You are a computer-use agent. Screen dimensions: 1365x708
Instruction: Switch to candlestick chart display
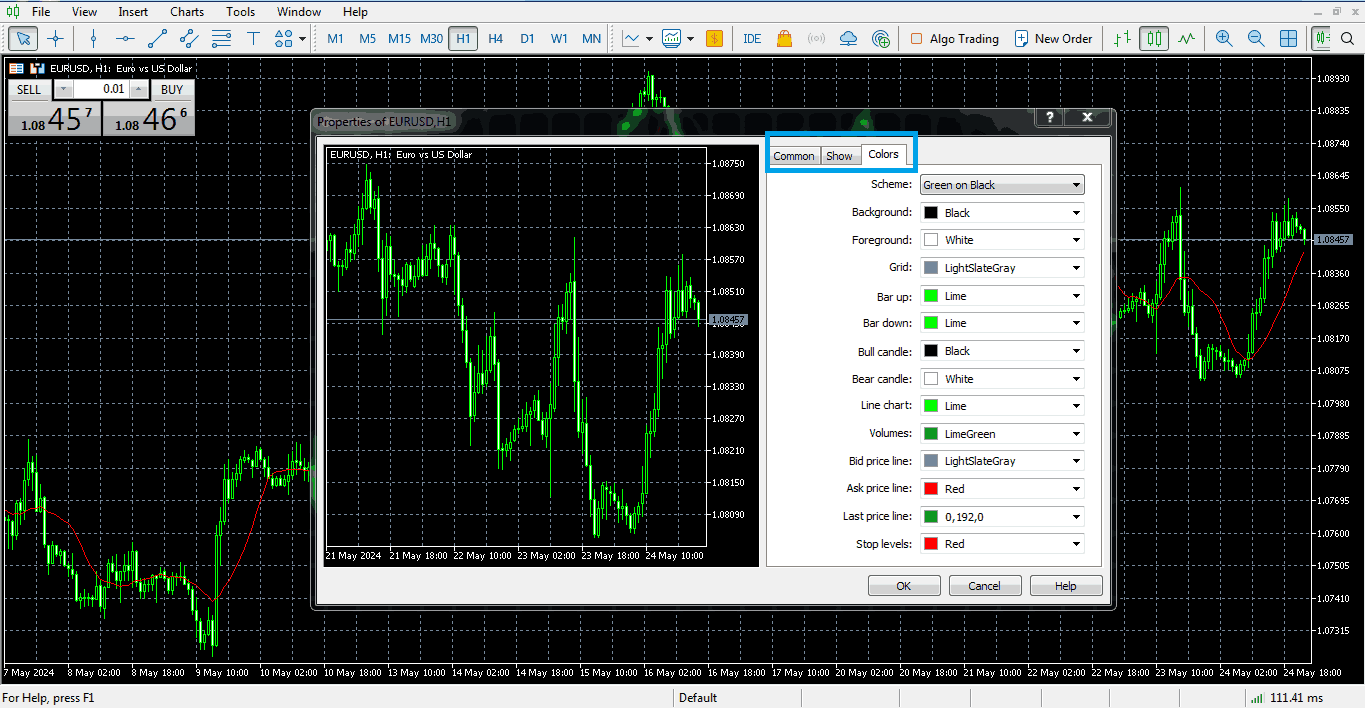1155,39
